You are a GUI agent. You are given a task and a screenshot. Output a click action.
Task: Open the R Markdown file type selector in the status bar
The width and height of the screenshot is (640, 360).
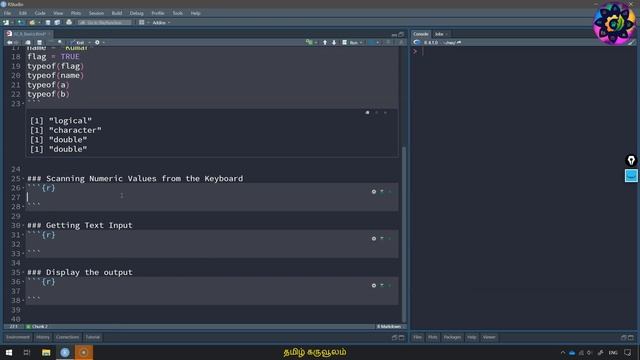pyautogui.click(x=390, y=327)
